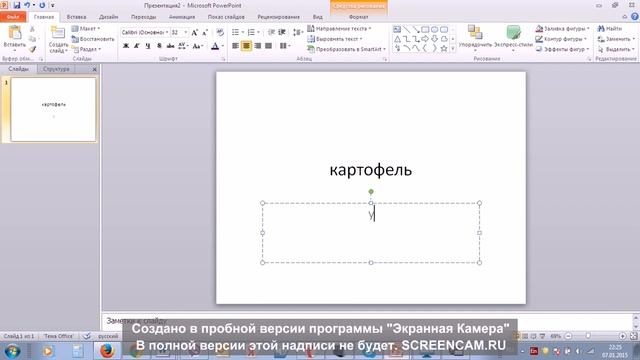Switch to the Формат tab
The height and width of the screenshot is (360, 640).
(358, 17)
